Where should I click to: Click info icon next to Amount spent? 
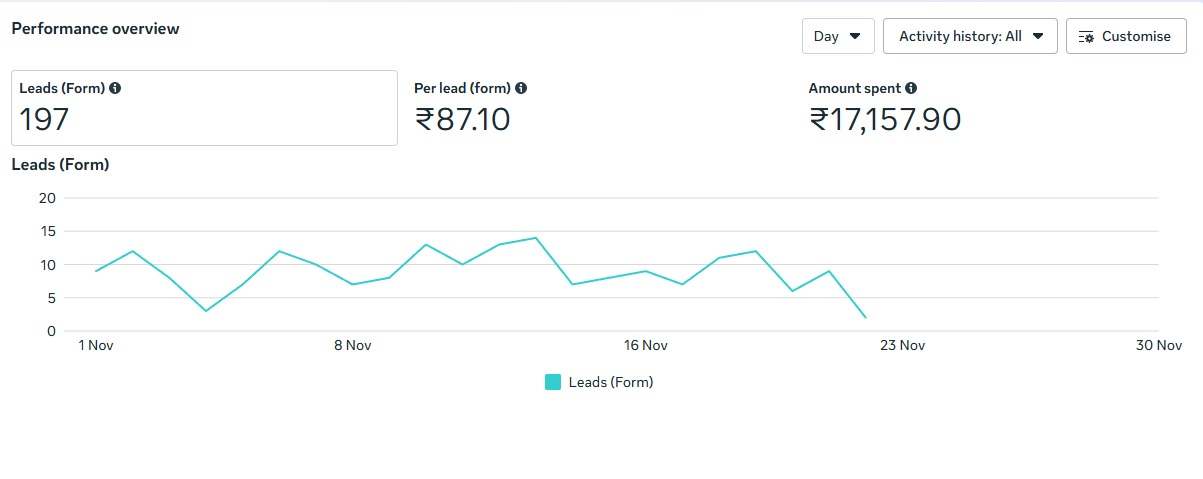[911, 88]
